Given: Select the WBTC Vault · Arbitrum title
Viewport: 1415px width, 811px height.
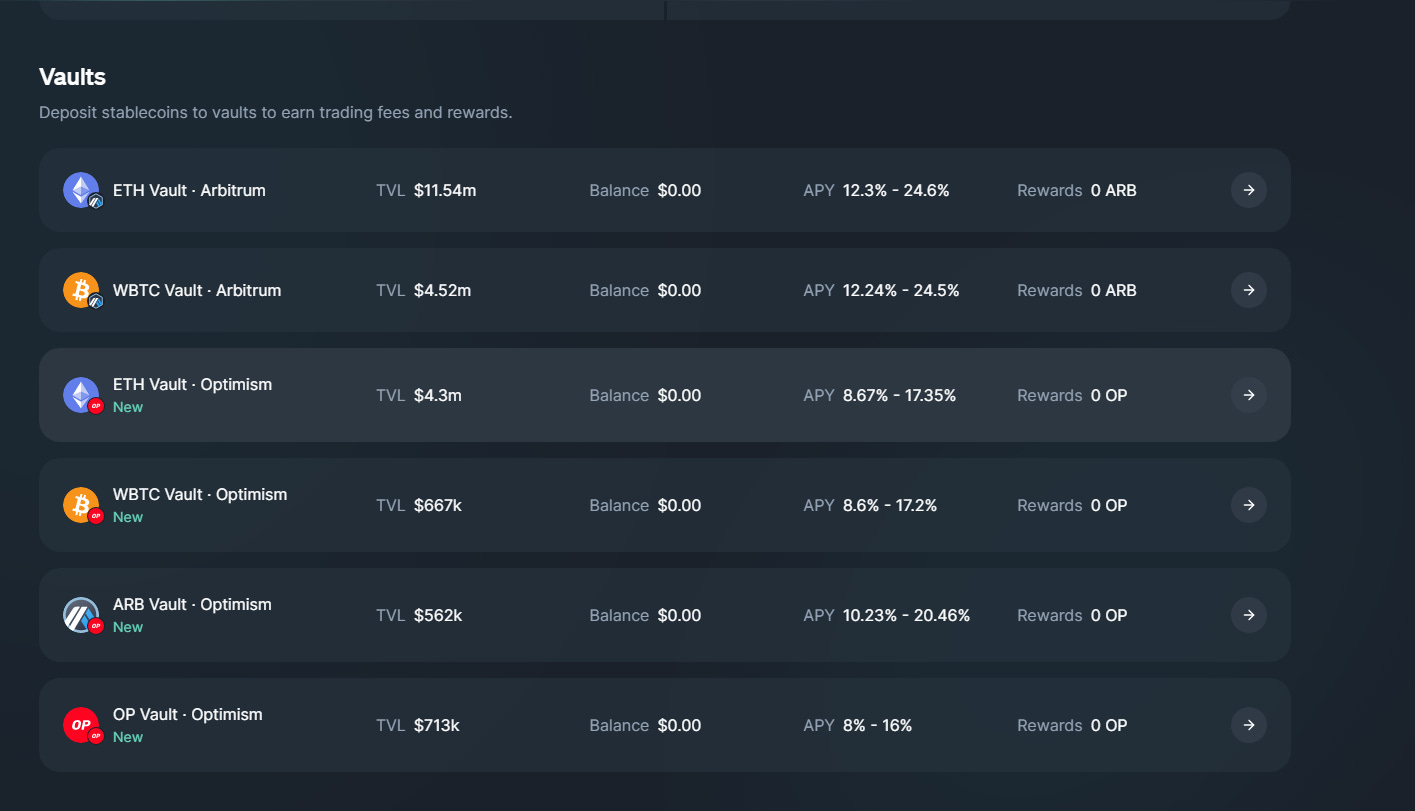Looking at the screenshot, I should (197, 290).
